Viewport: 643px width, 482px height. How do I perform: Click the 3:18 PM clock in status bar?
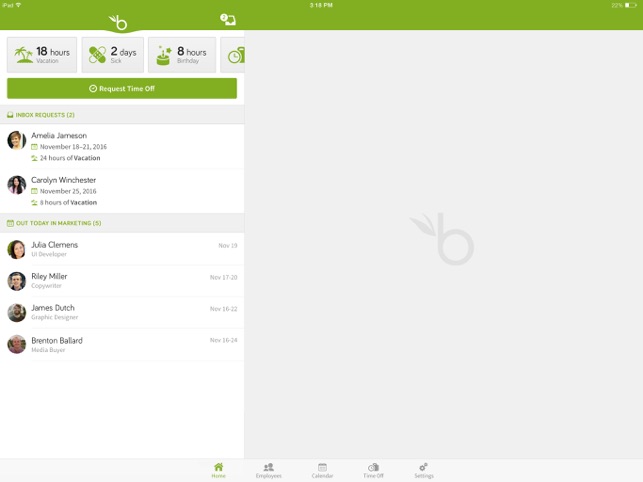[321, 5]
